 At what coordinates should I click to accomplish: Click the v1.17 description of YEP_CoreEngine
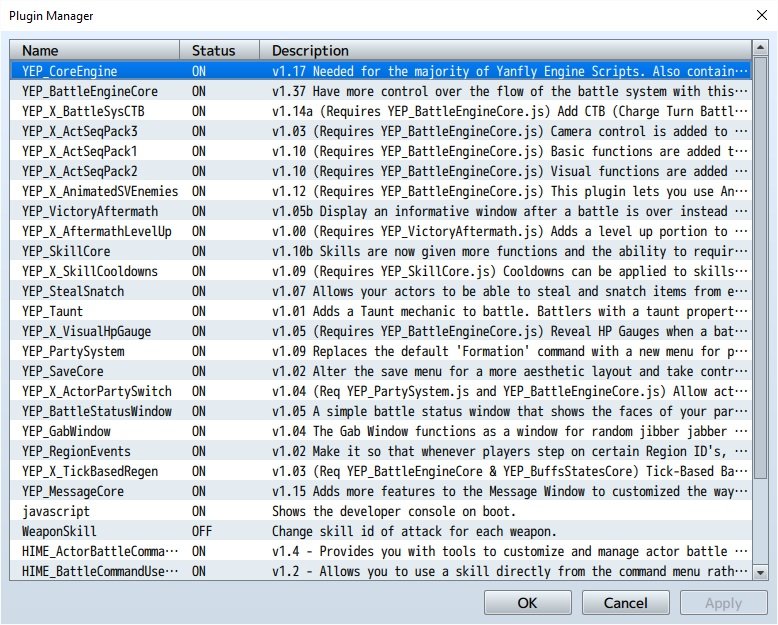(x=510, y=71)
